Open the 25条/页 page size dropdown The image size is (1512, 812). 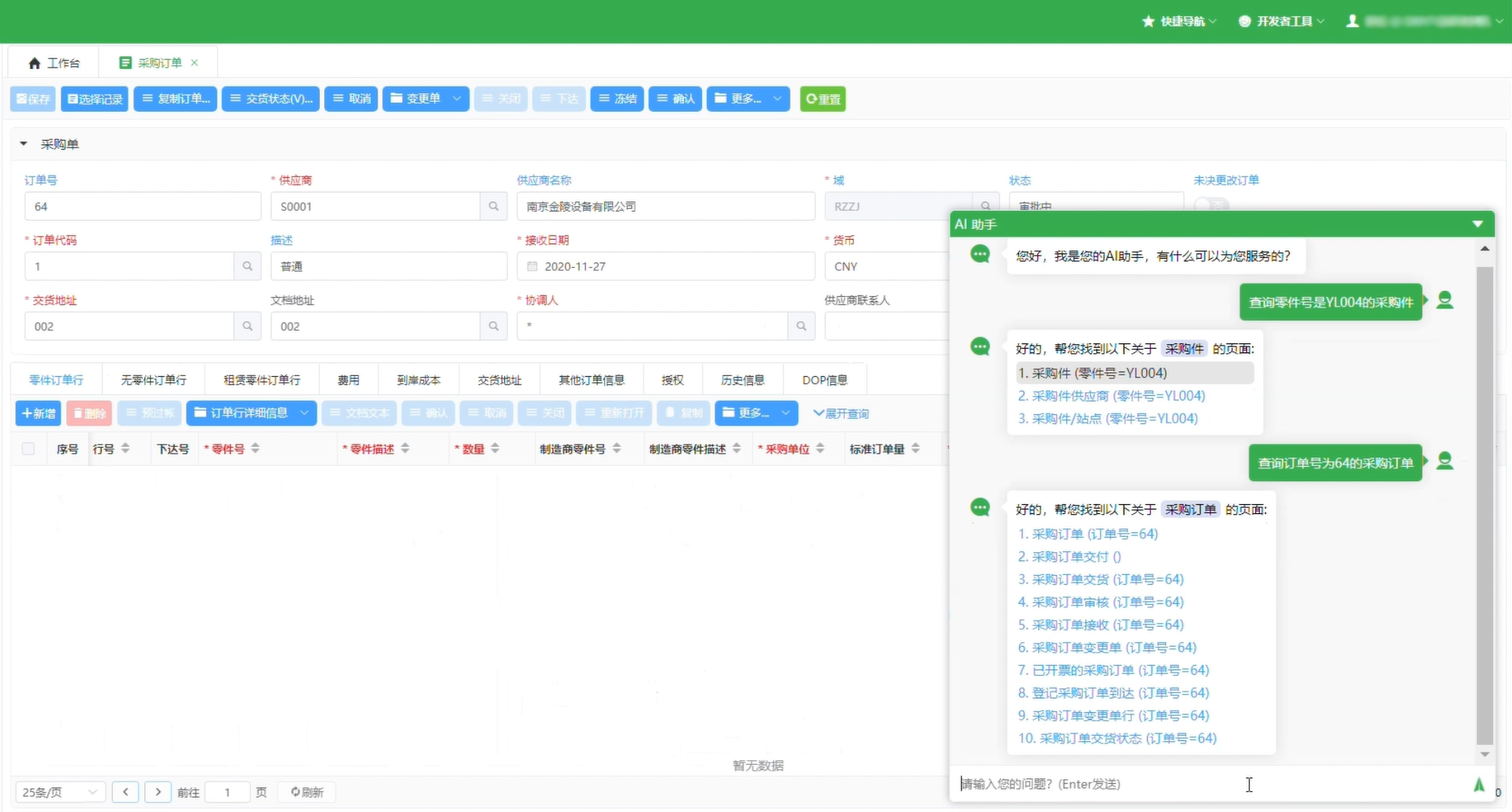60,792
